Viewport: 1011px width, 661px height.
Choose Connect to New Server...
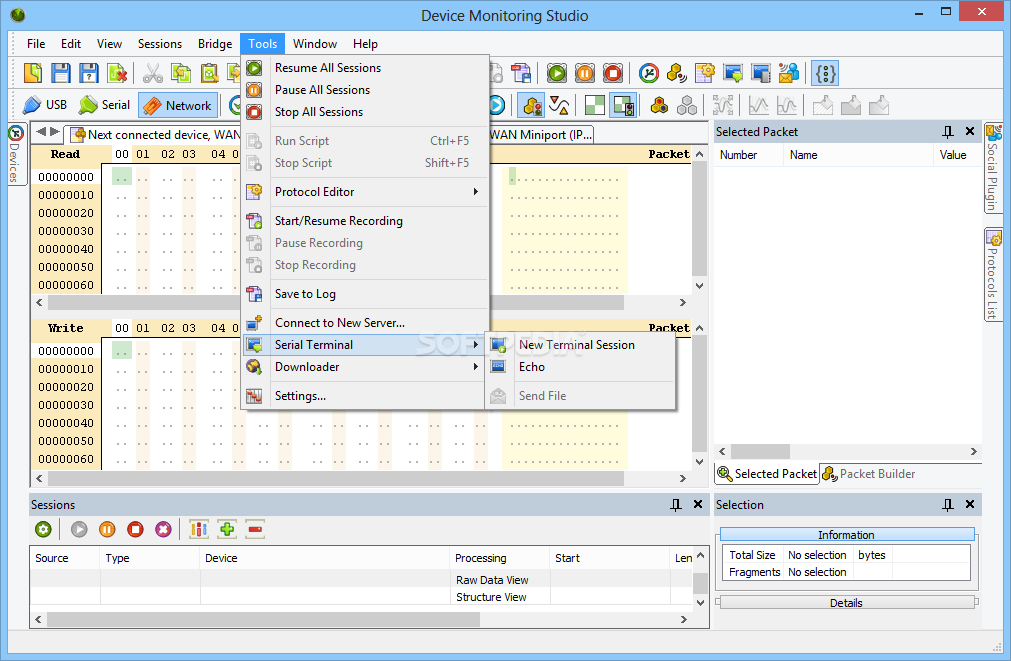point(365,322)
